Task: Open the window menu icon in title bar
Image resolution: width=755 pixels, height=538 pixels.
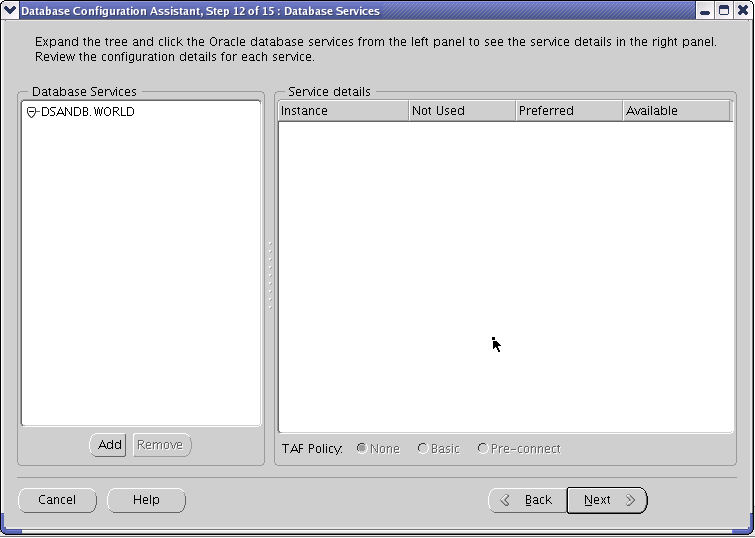Action: (10, 10)
